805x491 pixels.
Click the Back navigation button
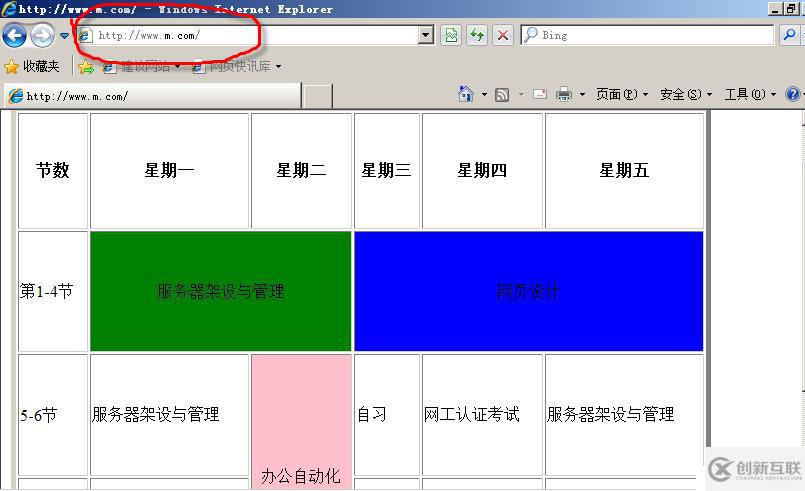(x=14, y=35)
